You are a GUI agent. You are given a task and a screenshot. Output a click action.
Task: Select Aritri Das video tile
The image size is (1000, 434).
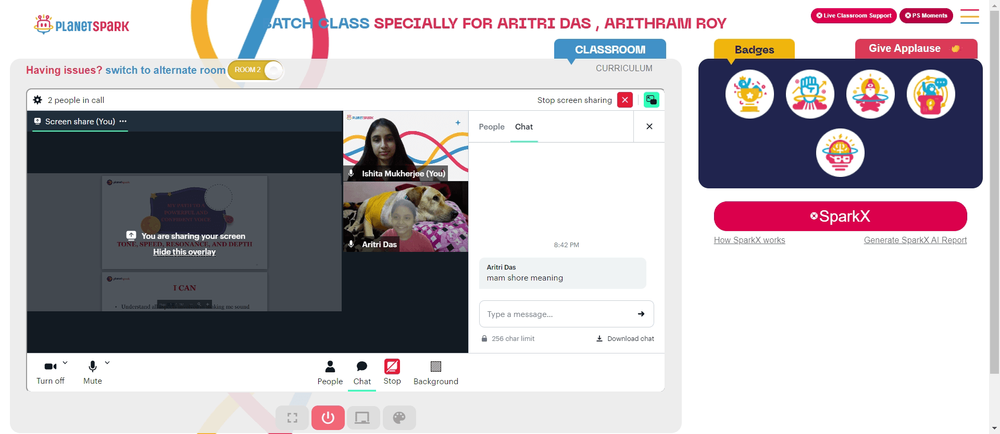click(x=406, y=217)
